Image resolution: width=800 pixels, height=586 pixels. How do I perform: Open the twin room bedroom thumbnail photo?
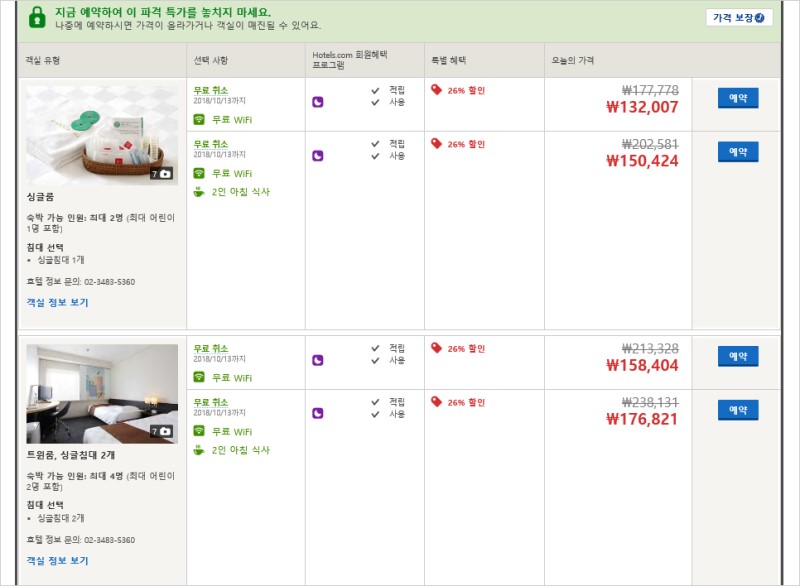pos(102,394)
